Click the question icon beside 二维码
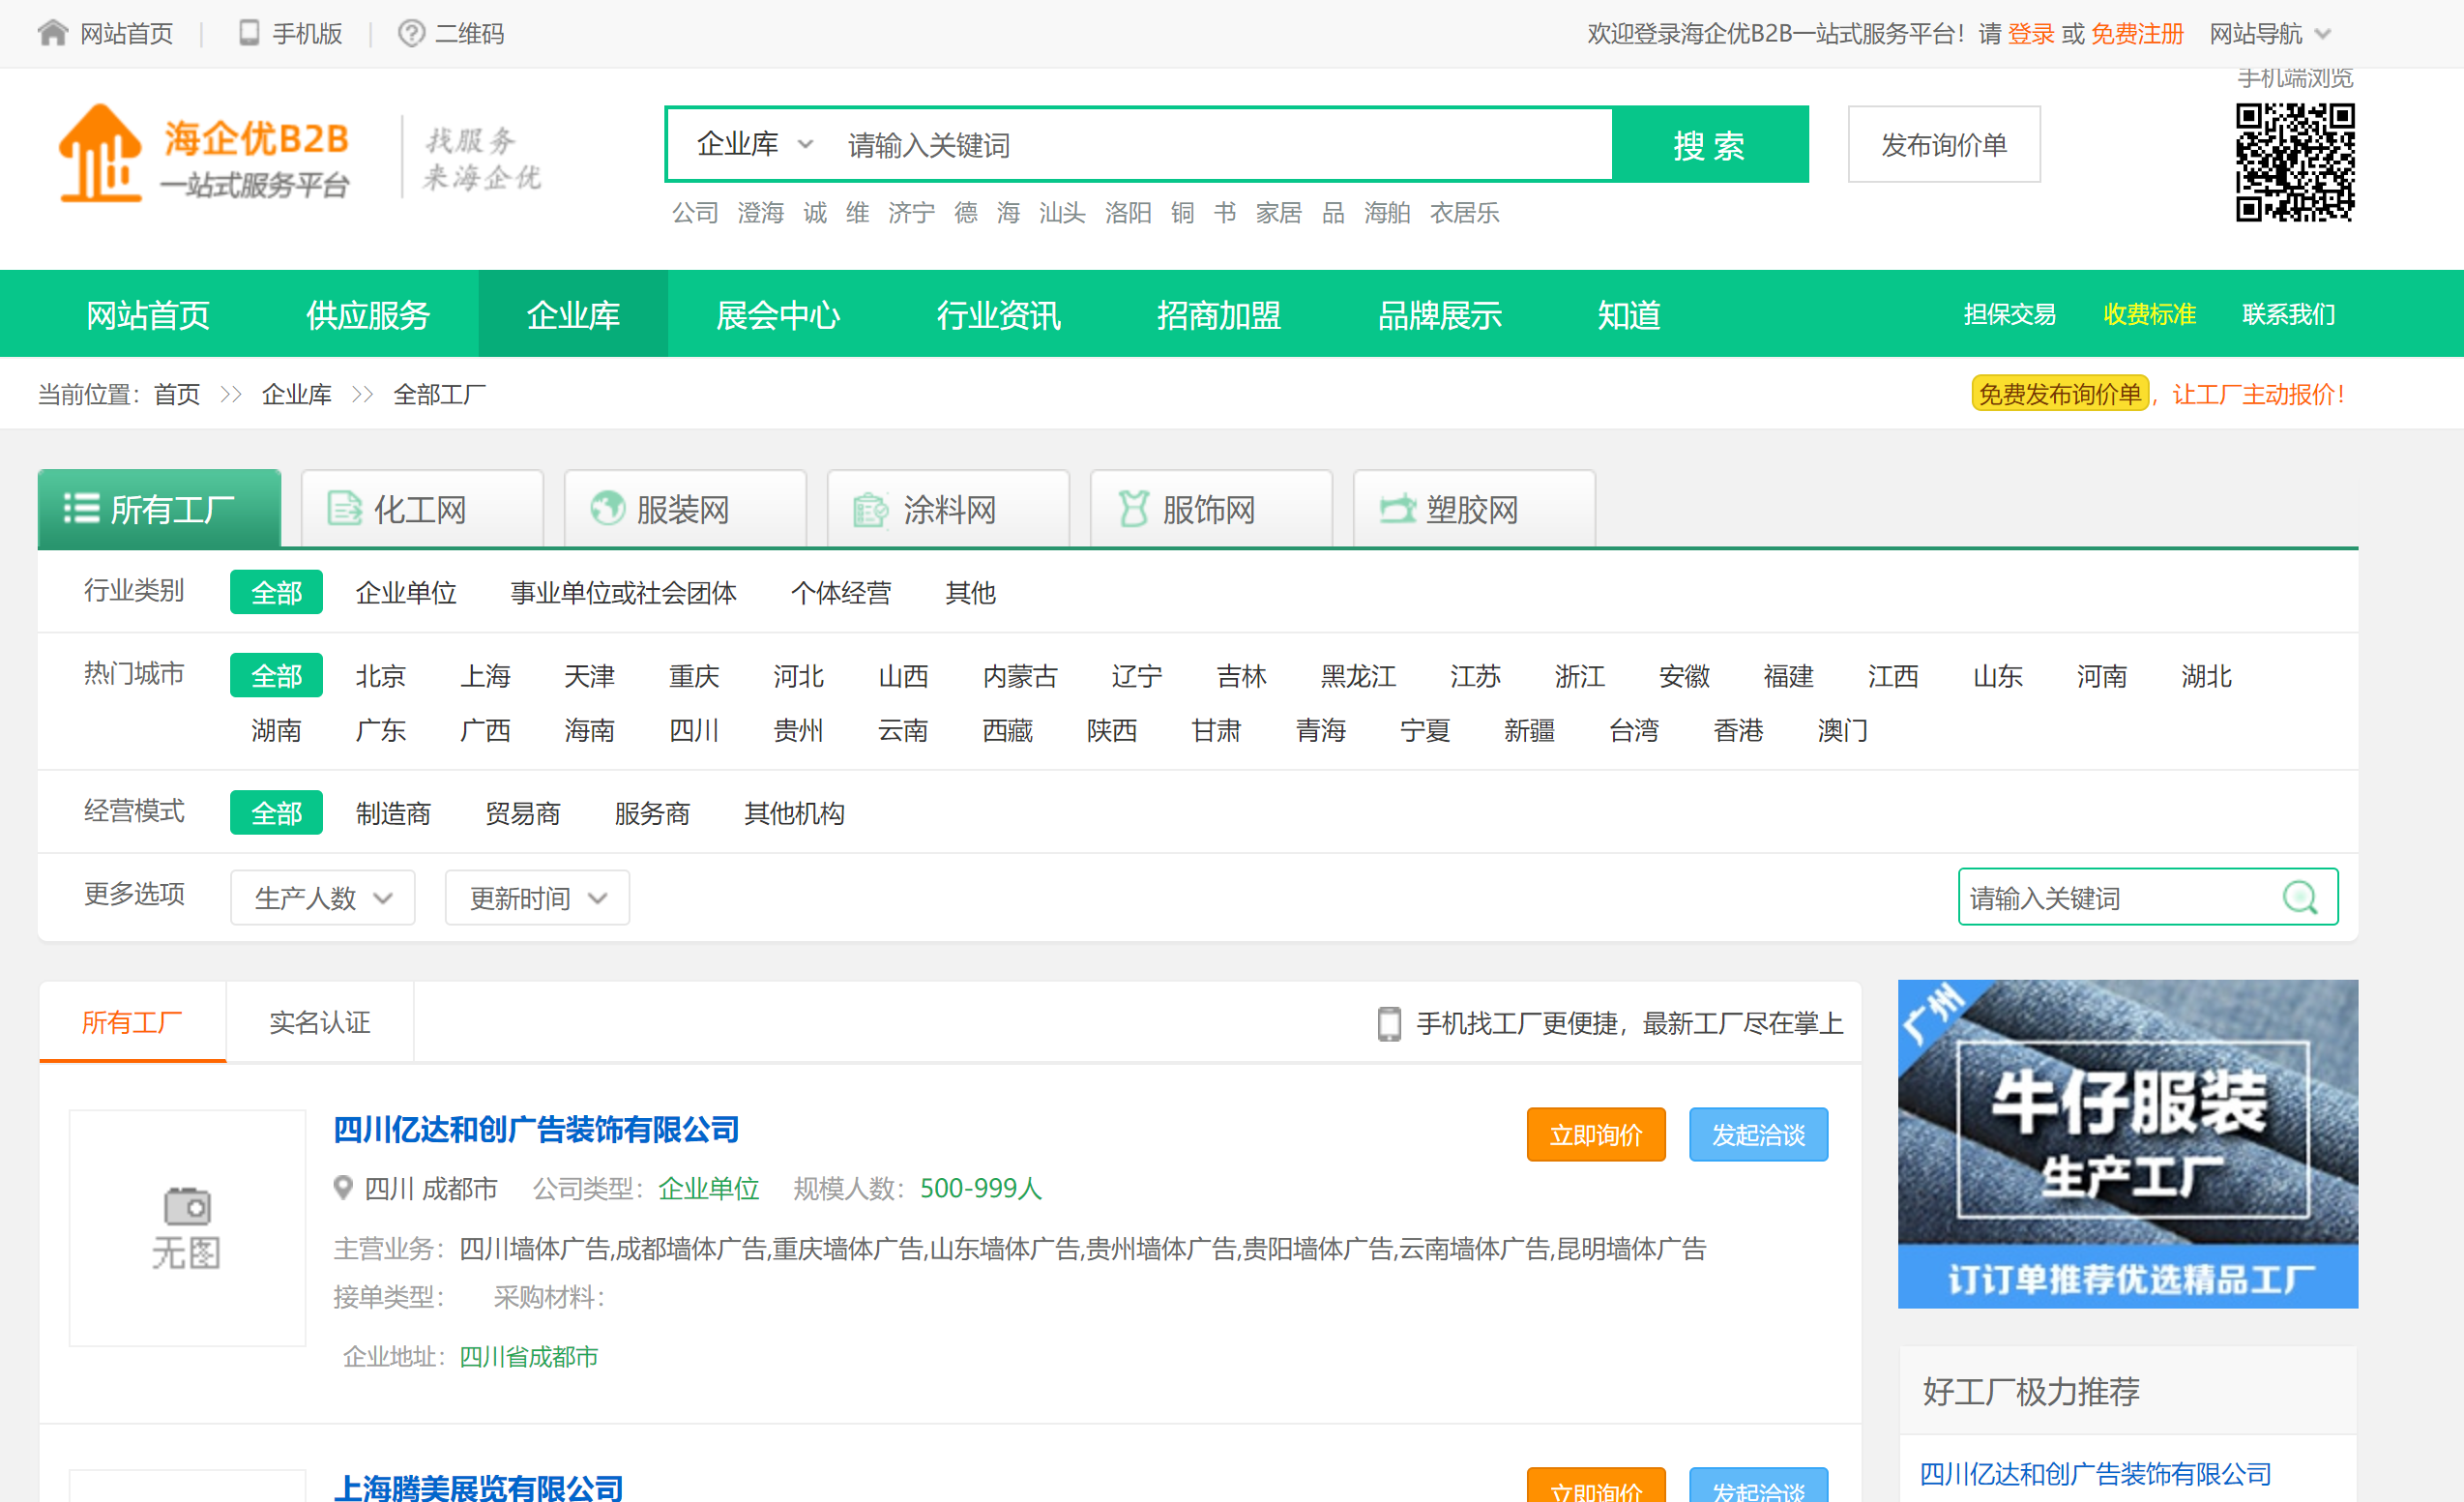The width and height of the screenshot is (2464, 1502). tap(411, 33)
